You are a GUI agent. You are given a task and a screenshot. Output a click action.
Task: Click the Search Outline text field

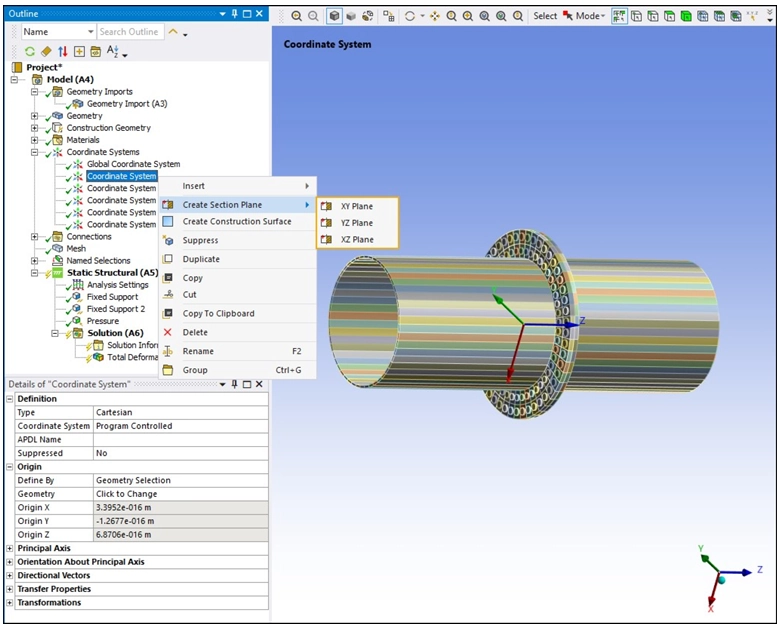[x=130, y=32]
